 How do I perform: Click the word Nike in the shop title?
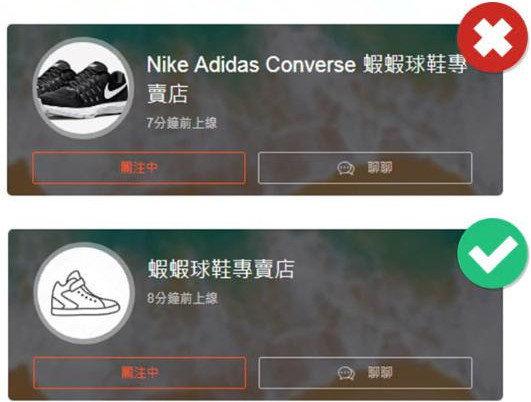pos(168,64)
